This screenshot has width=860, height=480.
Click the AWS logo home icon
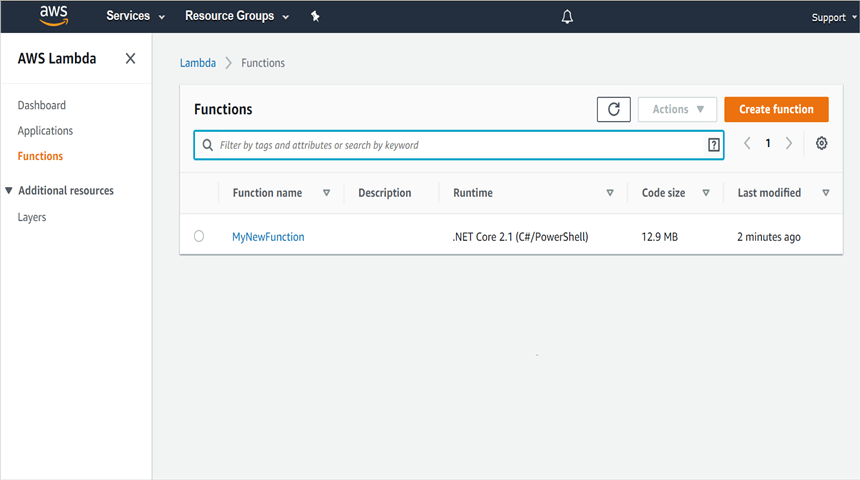tap(53, 15)
